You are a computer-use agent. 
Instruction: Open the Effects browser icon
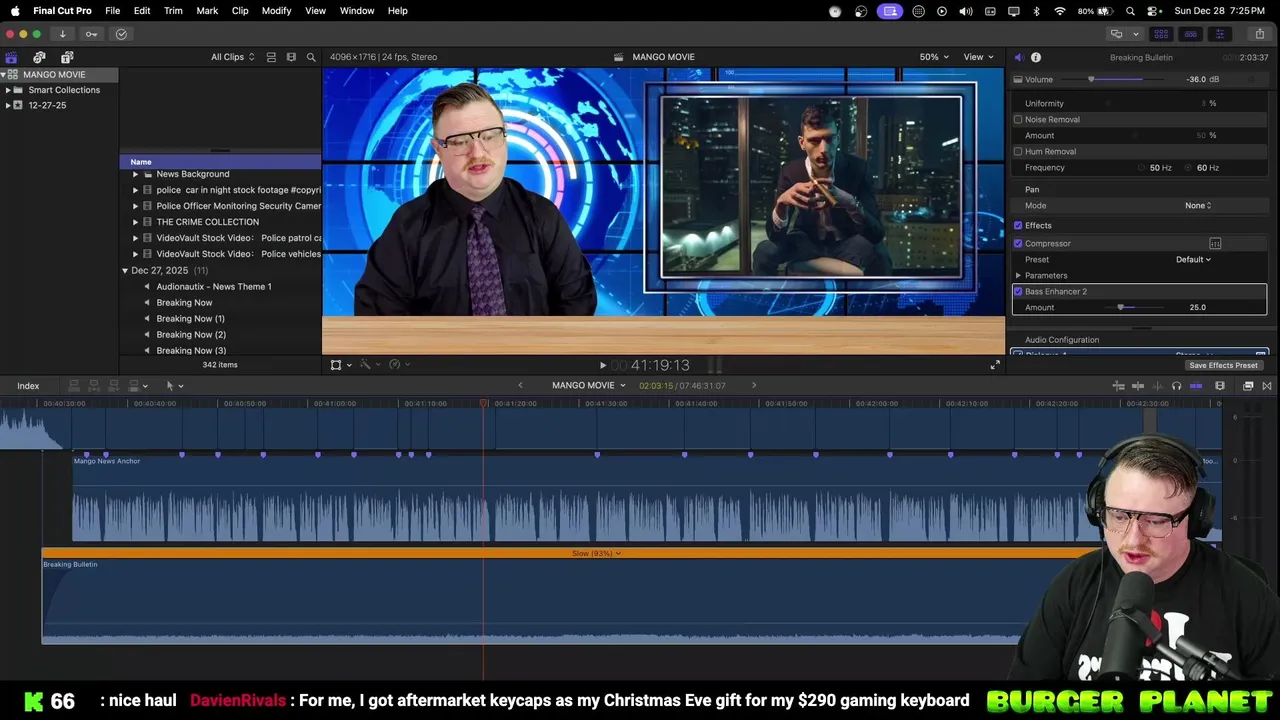tap(1248, 386)
